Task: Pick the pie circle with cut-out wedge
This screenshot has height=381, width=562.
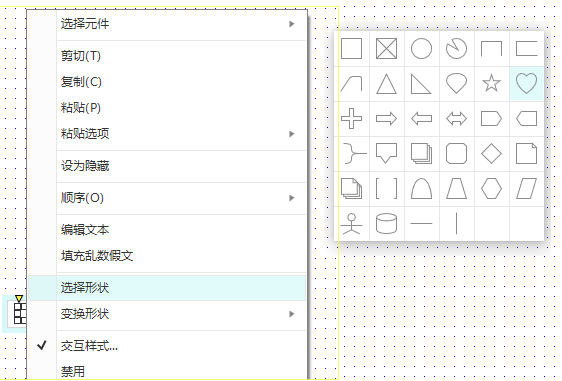Action: (456, 48)
